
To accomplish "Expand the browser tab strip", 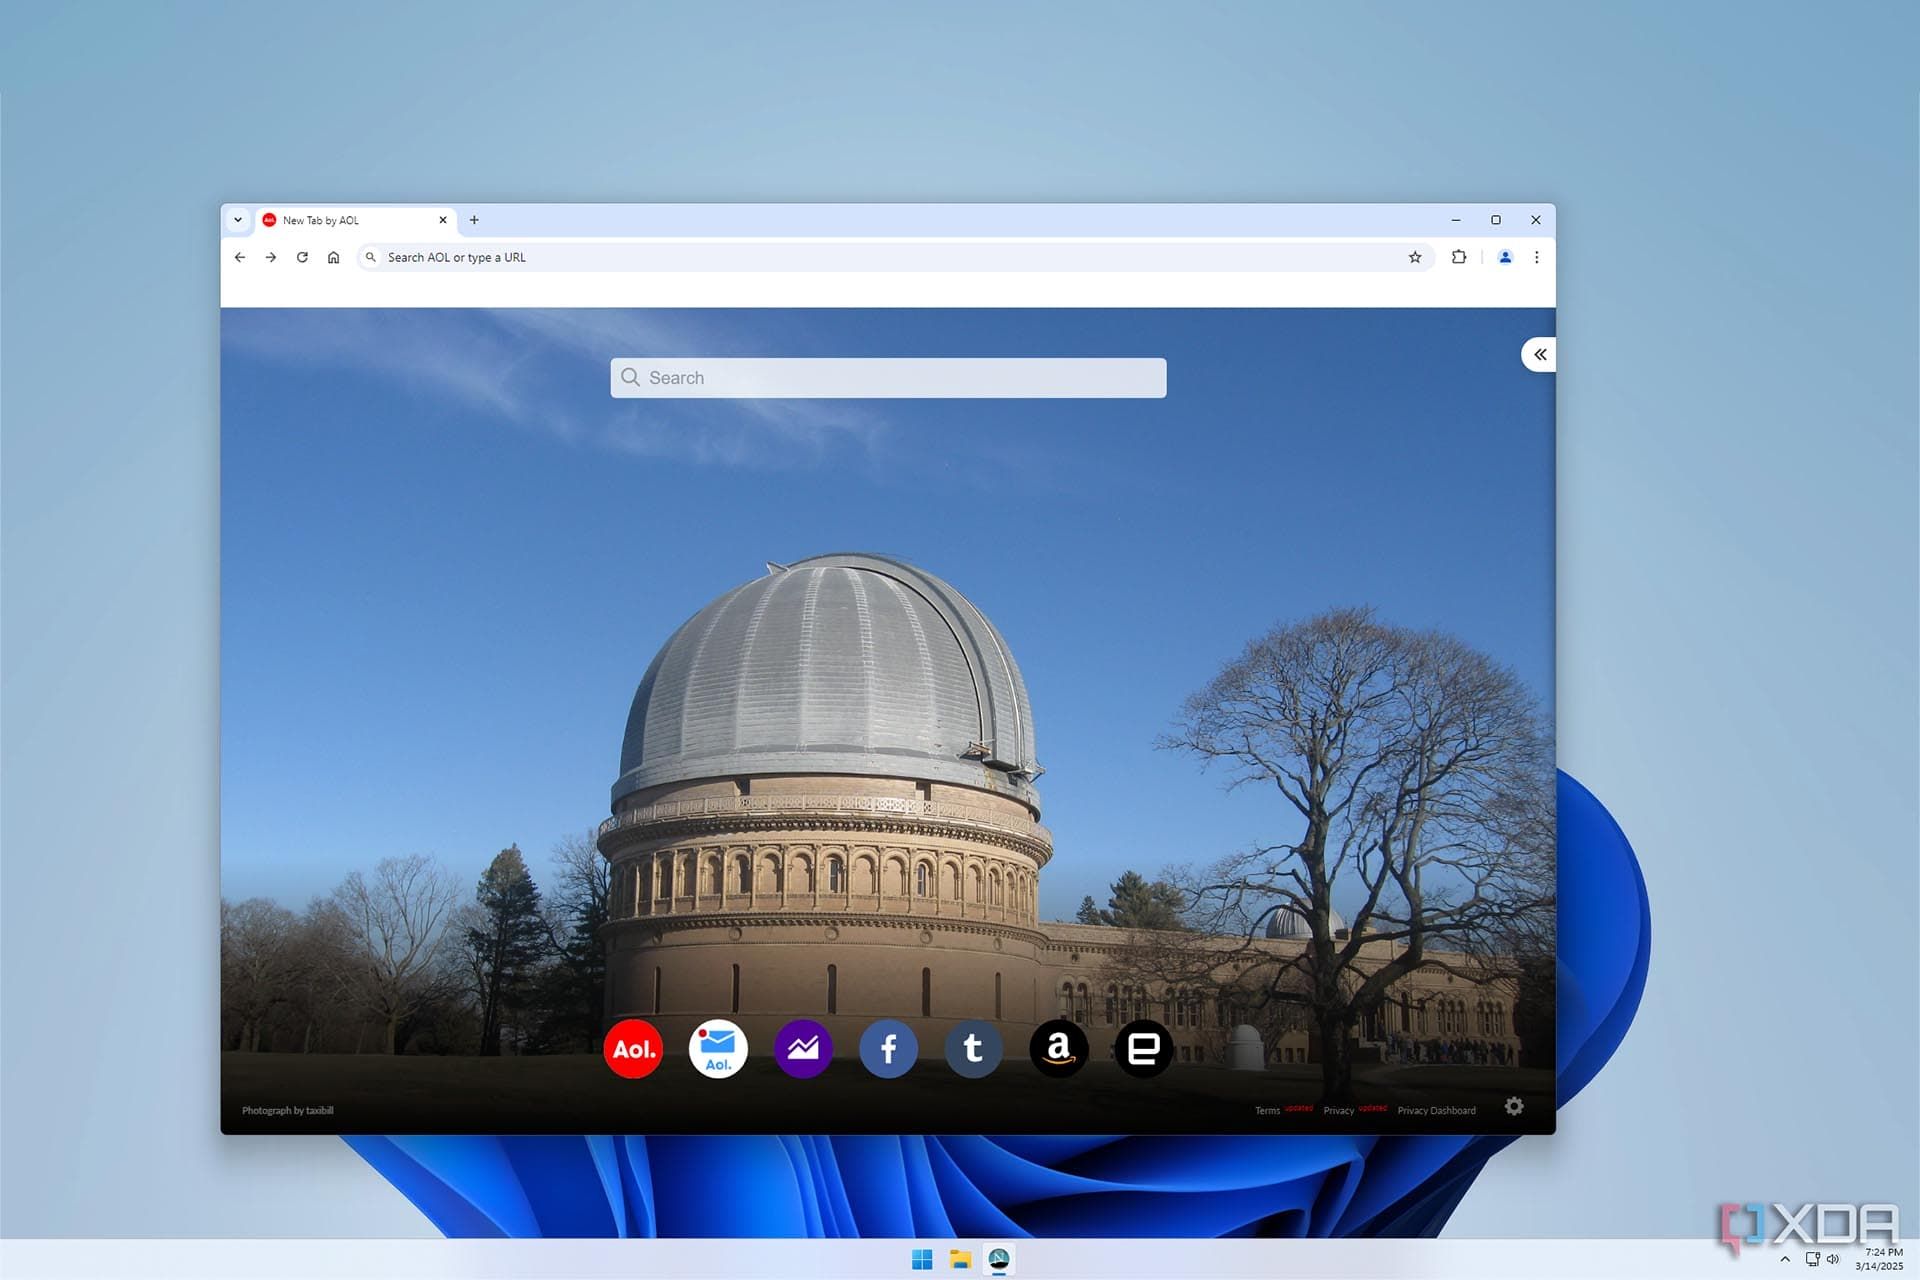I will [239, 220].
